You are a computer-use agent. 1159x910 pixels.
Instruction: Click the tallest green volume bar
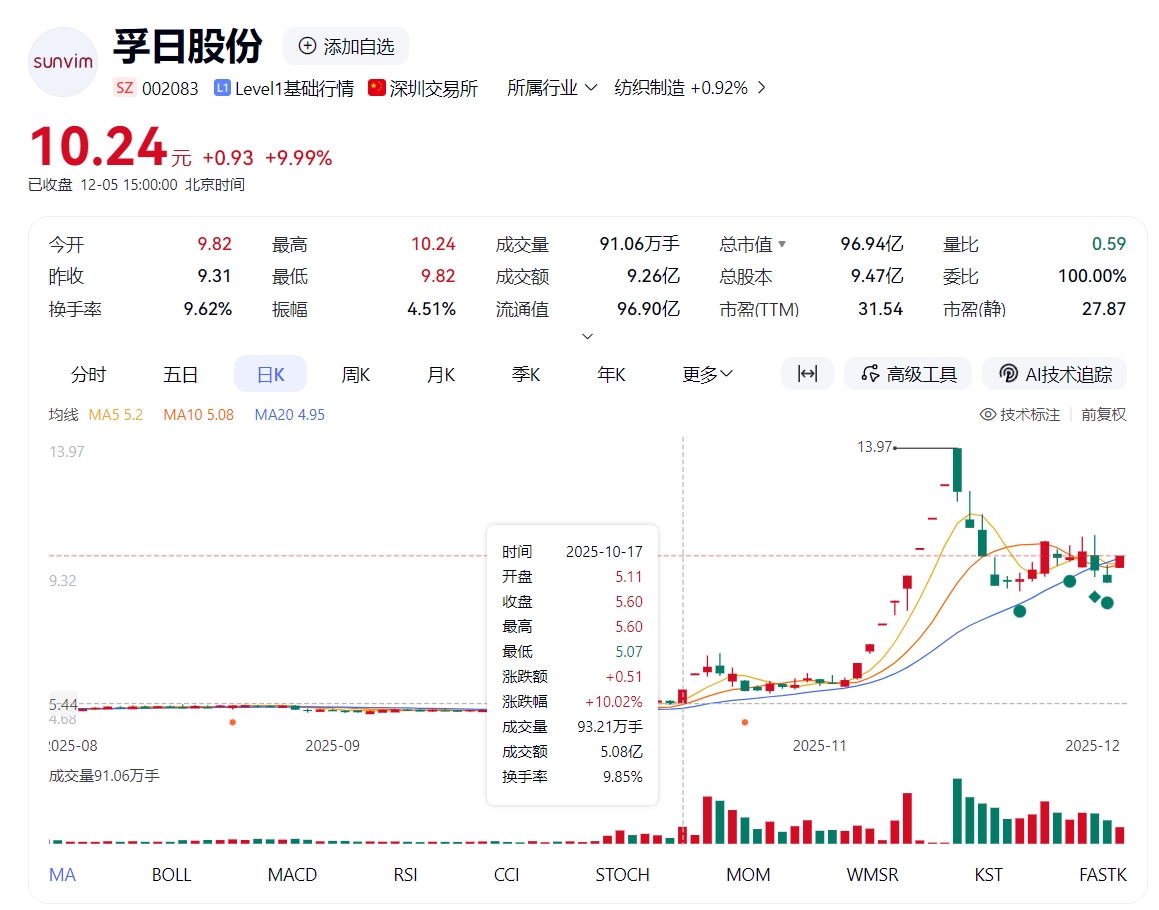coord(957,811)
